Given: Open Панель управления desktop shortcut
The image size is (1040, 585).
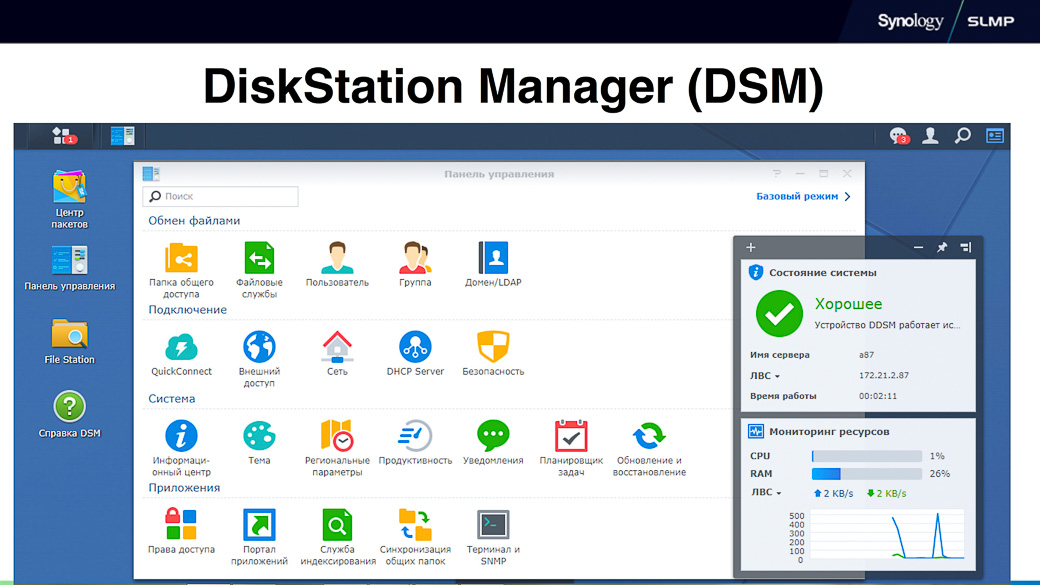Looking at the screenshot, I should 70,268.
